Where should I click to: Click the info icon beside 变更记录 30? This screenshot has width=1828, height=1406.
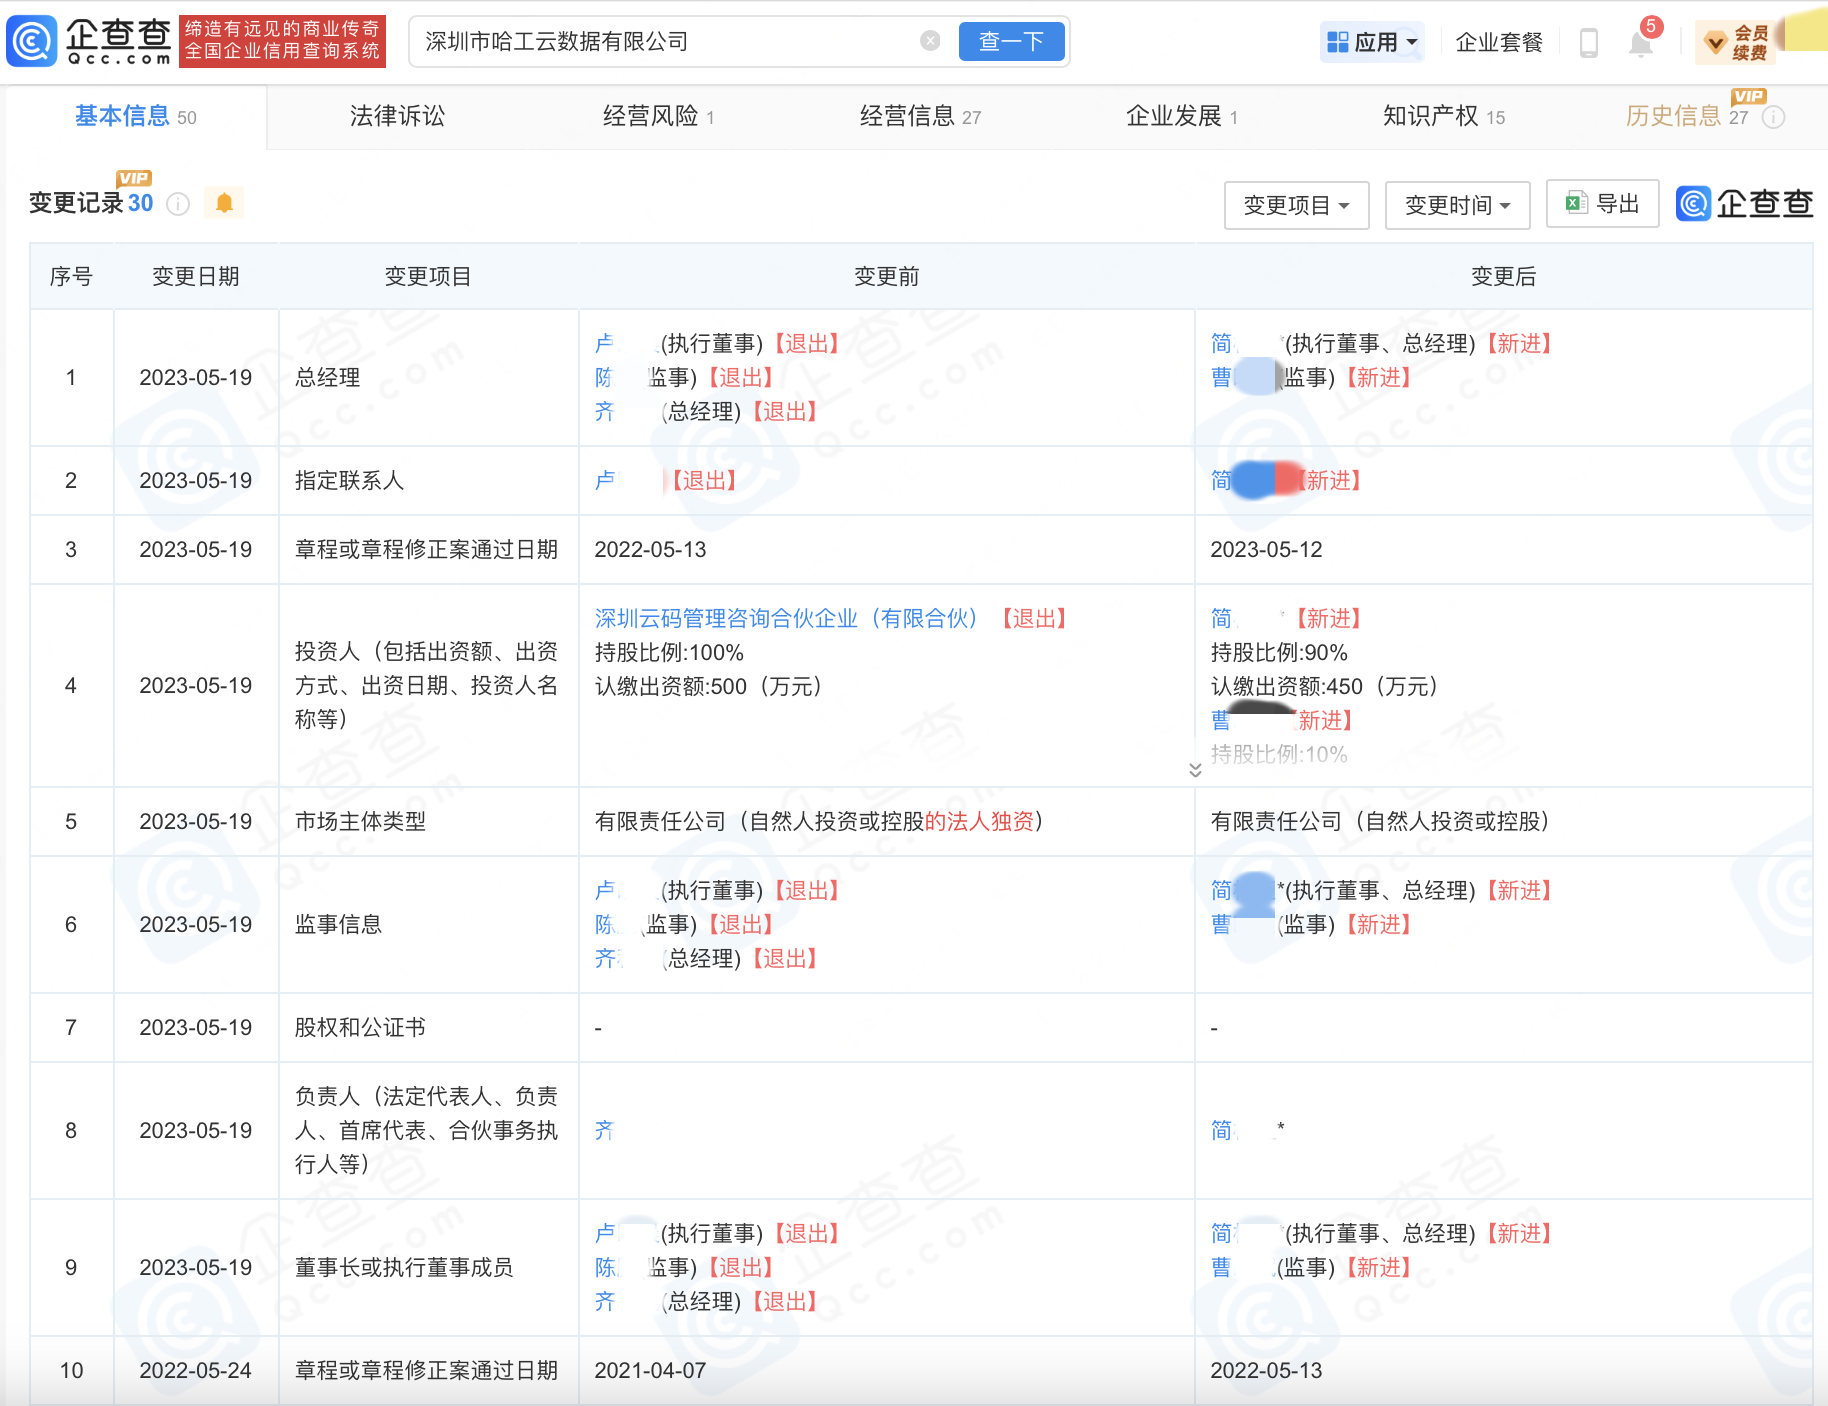(178, 204)
